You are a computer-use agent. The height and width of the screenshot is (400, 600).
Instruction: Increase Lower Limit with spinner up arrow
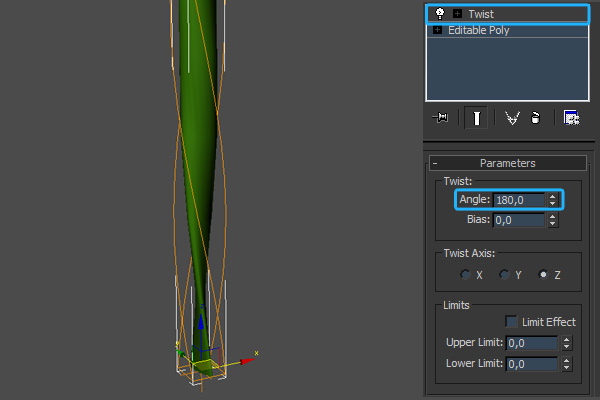567,360
